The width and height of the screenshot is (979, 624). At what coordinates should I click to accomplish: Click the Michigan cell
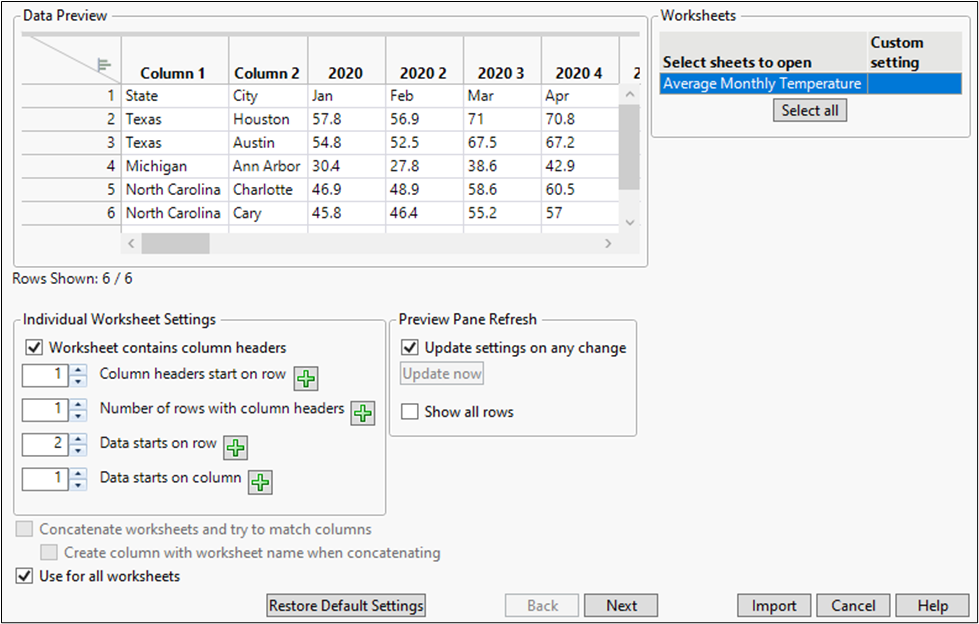(174, 166)
